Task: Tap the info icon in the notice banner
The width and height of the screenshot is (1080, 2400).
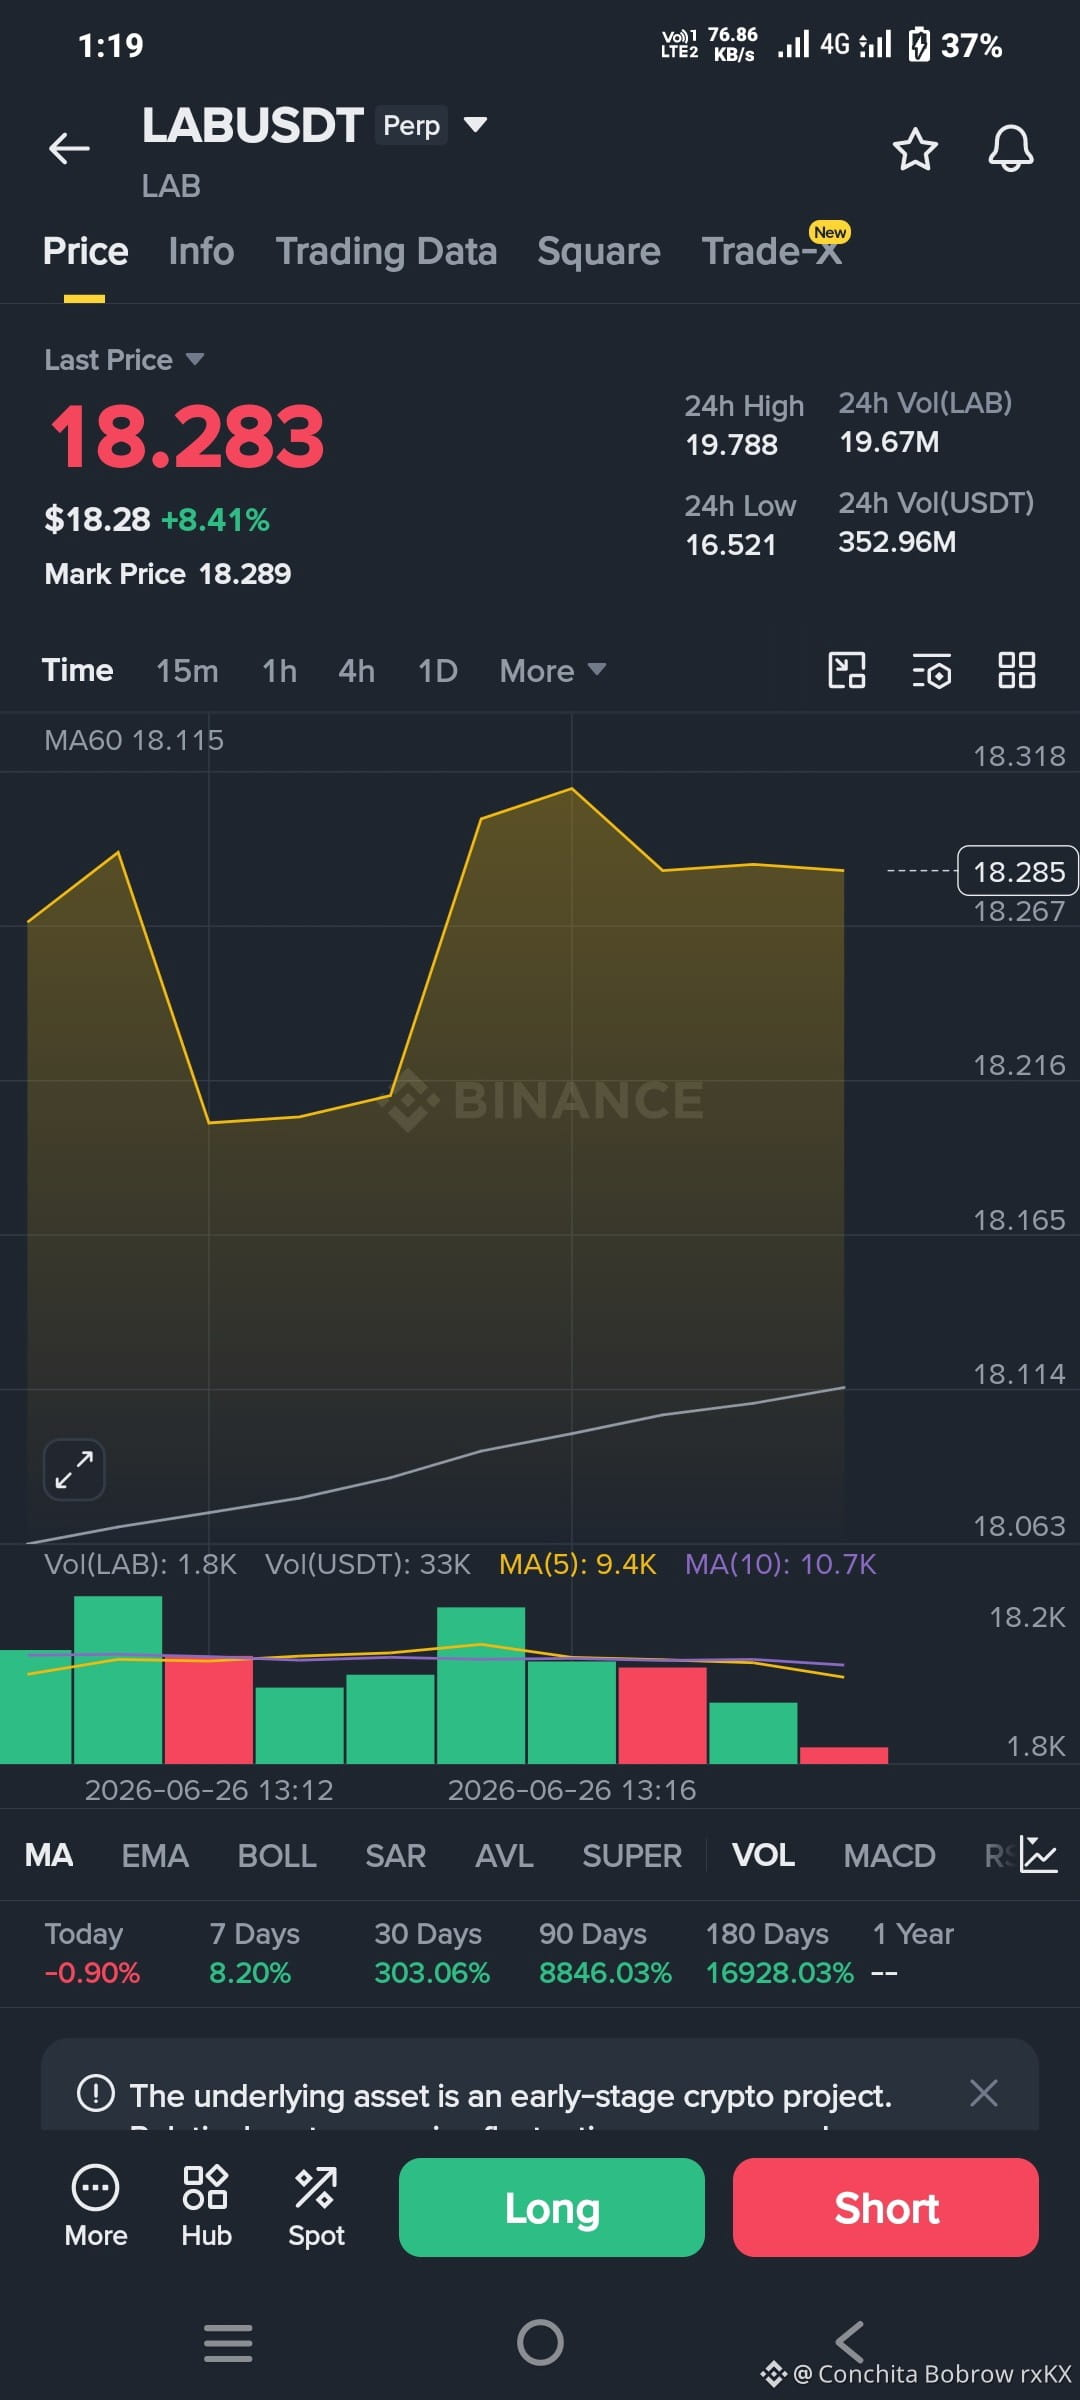Action: [x=96, y=2093]
